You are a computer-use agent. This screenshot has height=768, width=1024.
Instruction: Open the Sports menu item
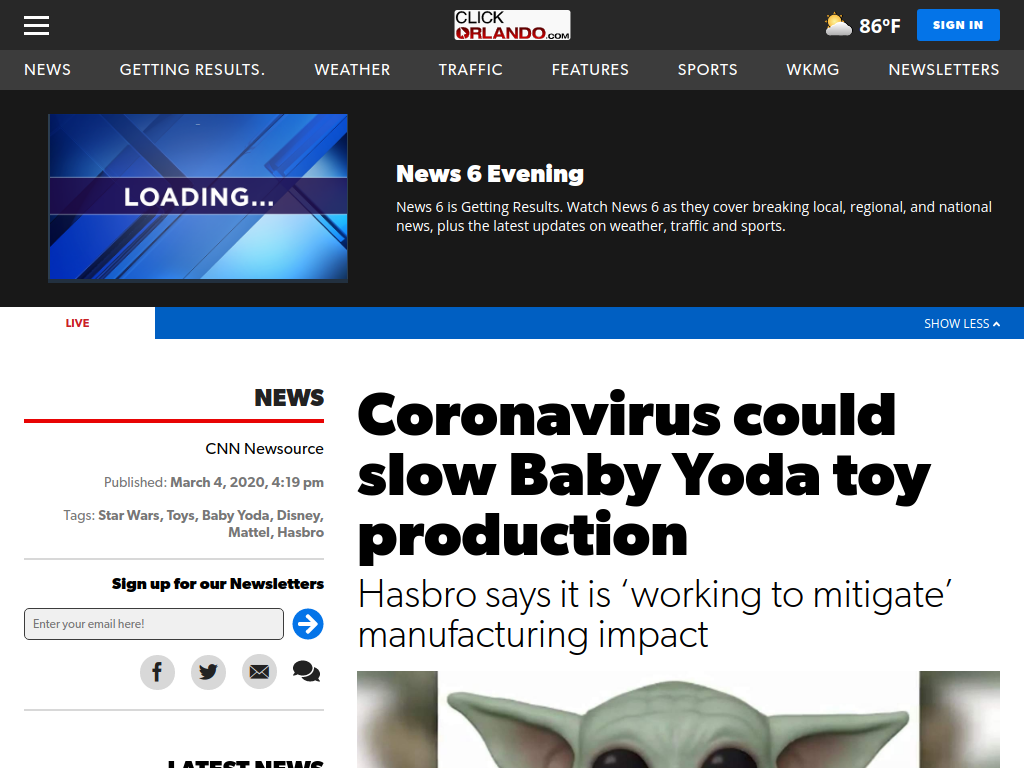pyautogui.click(x=708, y=70)
